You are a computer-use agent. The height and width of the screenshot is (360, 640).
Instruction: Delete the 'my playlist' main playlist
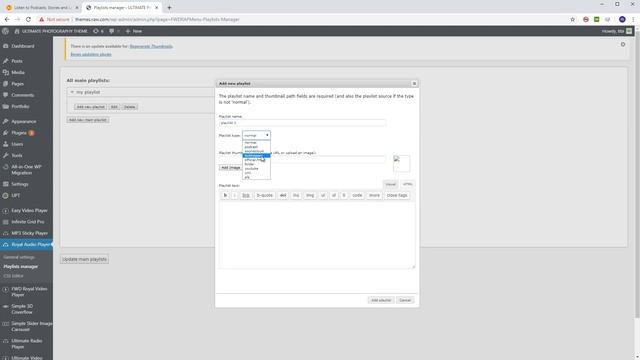[x=129, y=107]
